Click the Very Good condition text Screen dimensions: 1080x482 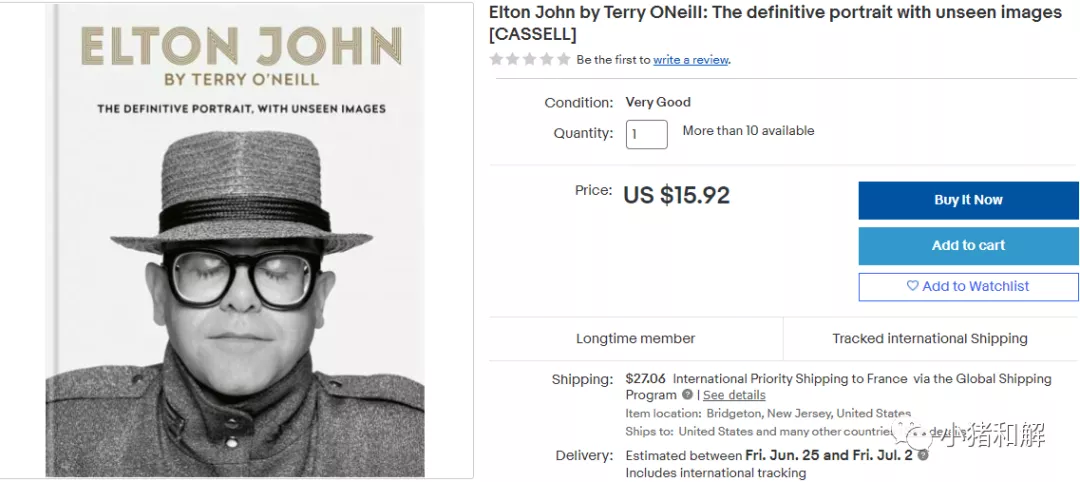pyautogui.click(x=658, y=102)
